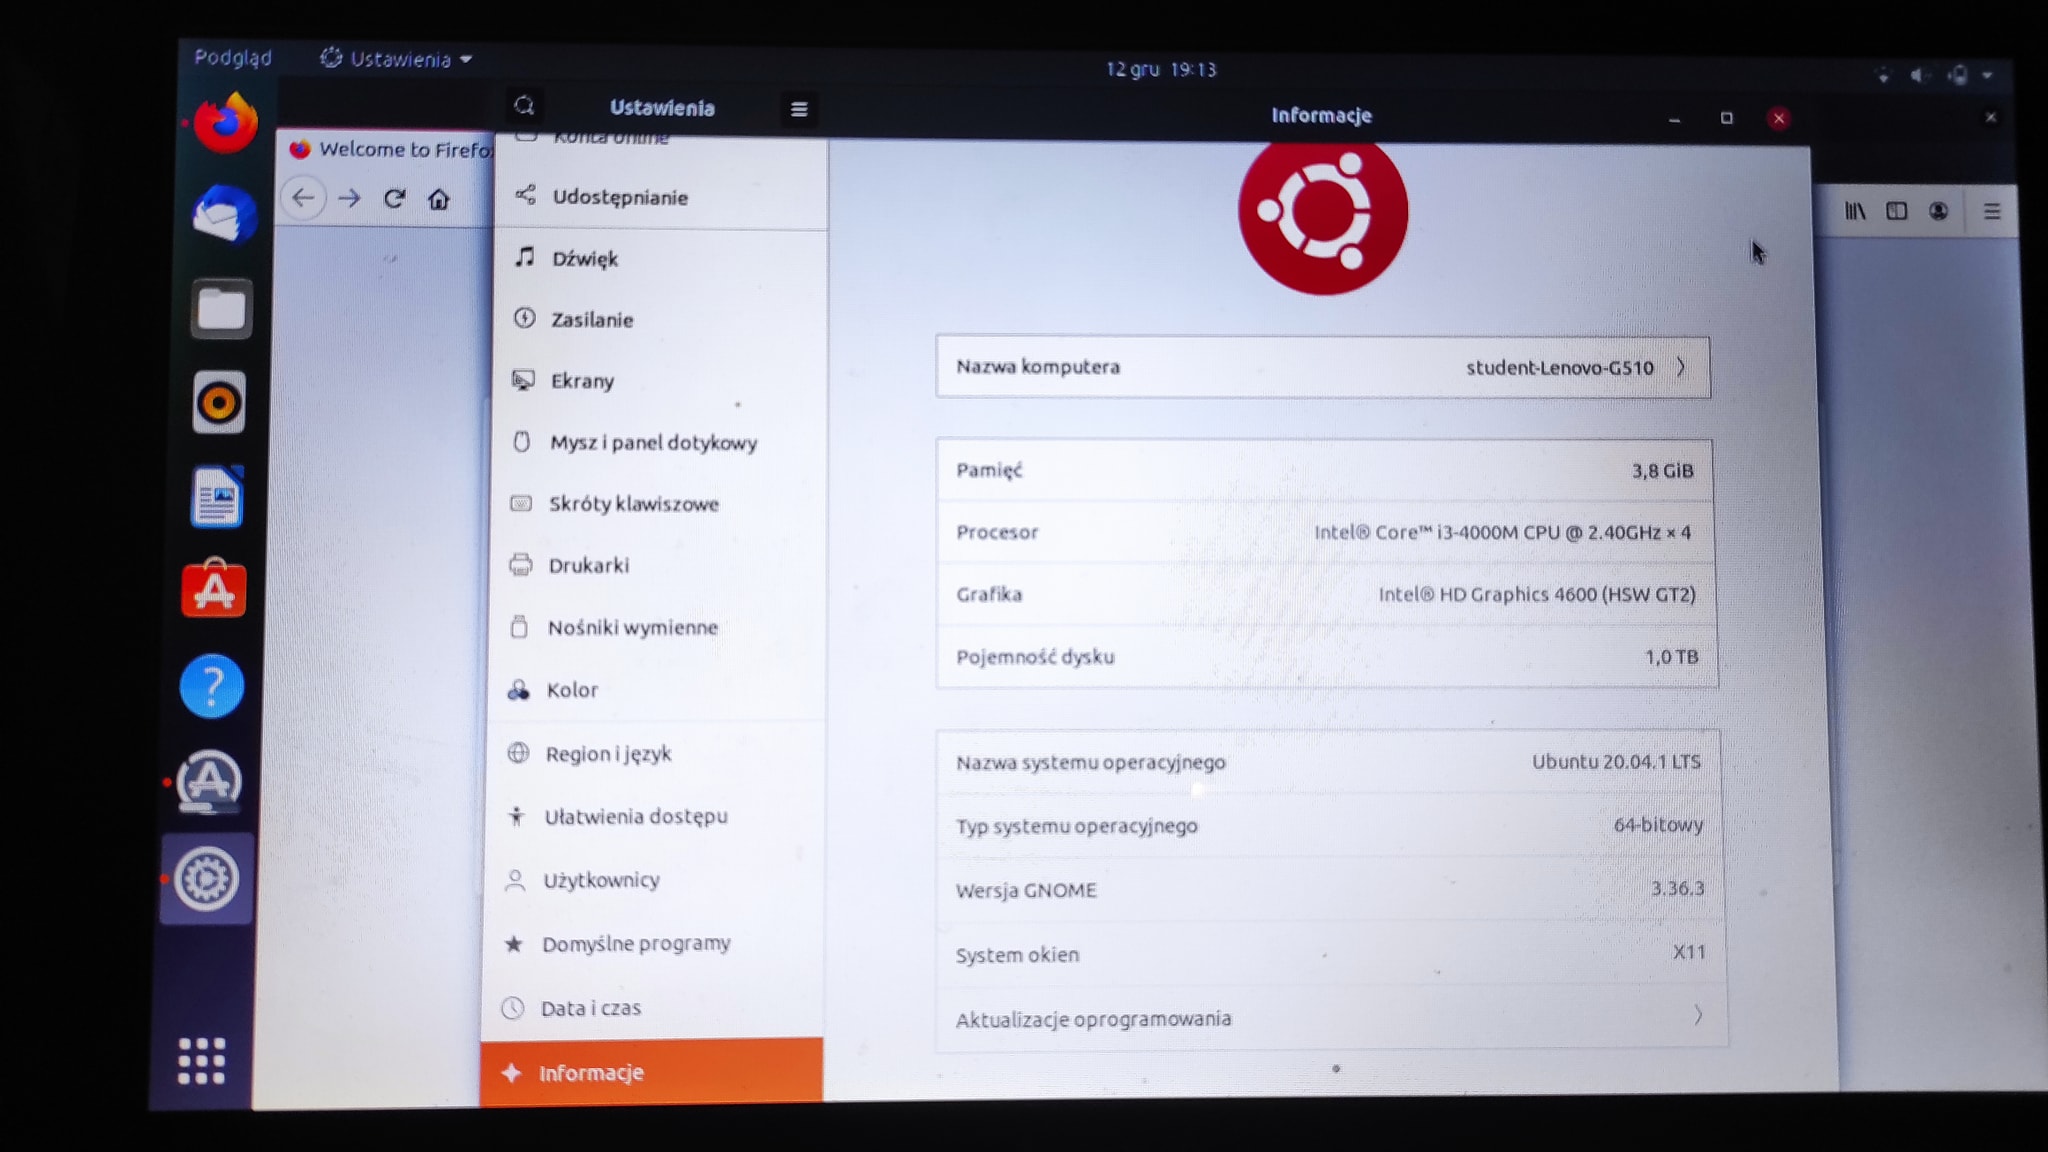Image resolution: width=2048 pixels, height=1152 pixels.
Task: Go to Ekrany display settings
Action: [658, 381]
